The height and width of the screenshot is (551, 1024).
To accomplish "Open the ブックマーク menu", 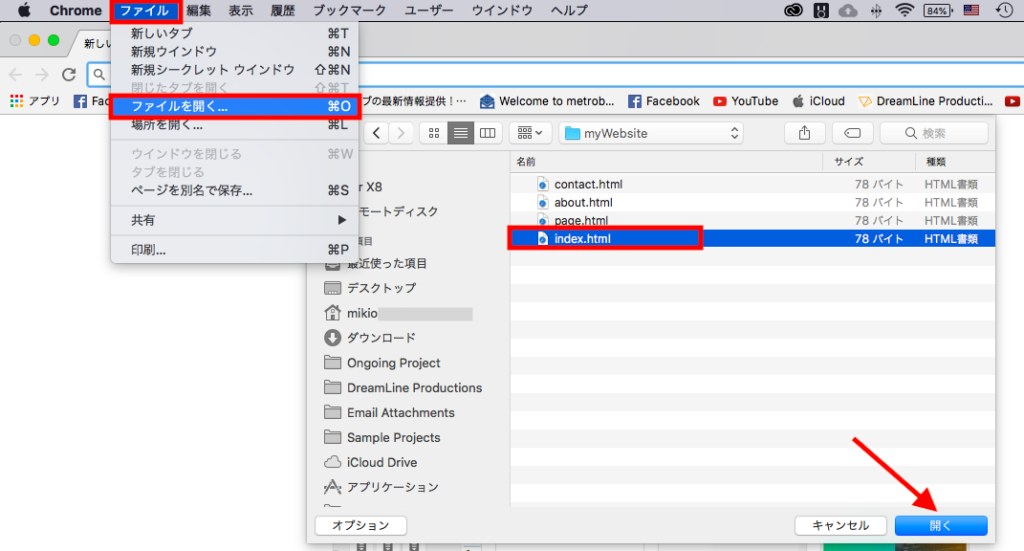I will pyautogui.click(x=349, y=10).
